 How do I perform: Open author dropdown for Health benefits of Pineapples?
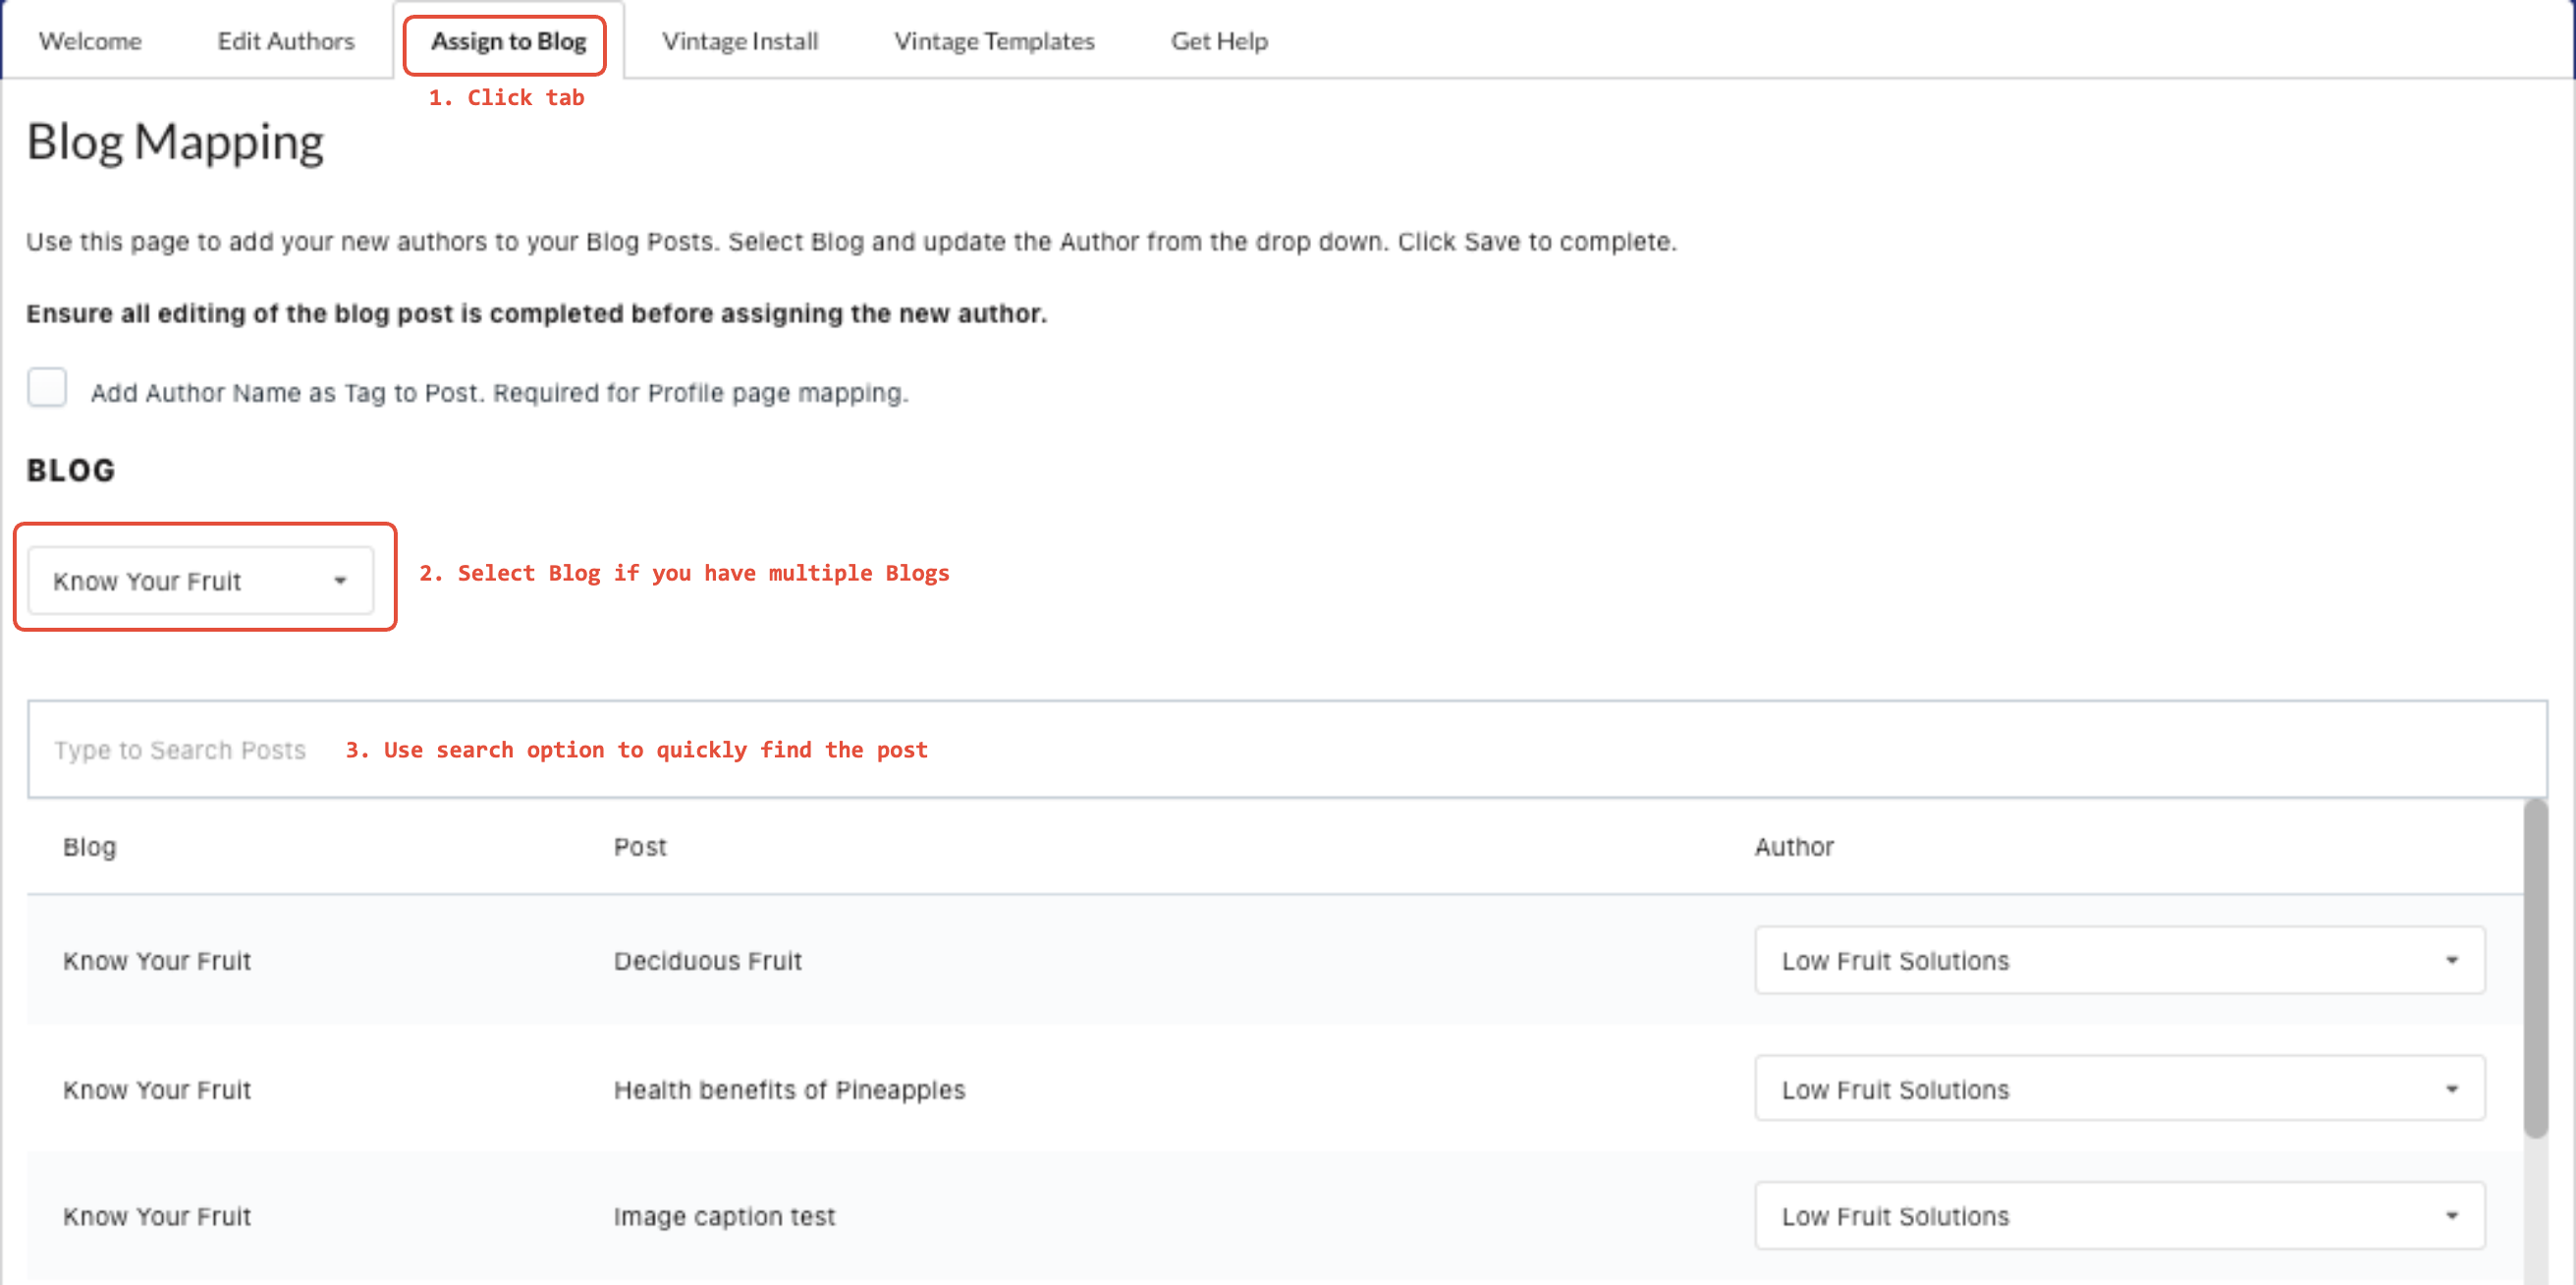tap(2118, 1089)
